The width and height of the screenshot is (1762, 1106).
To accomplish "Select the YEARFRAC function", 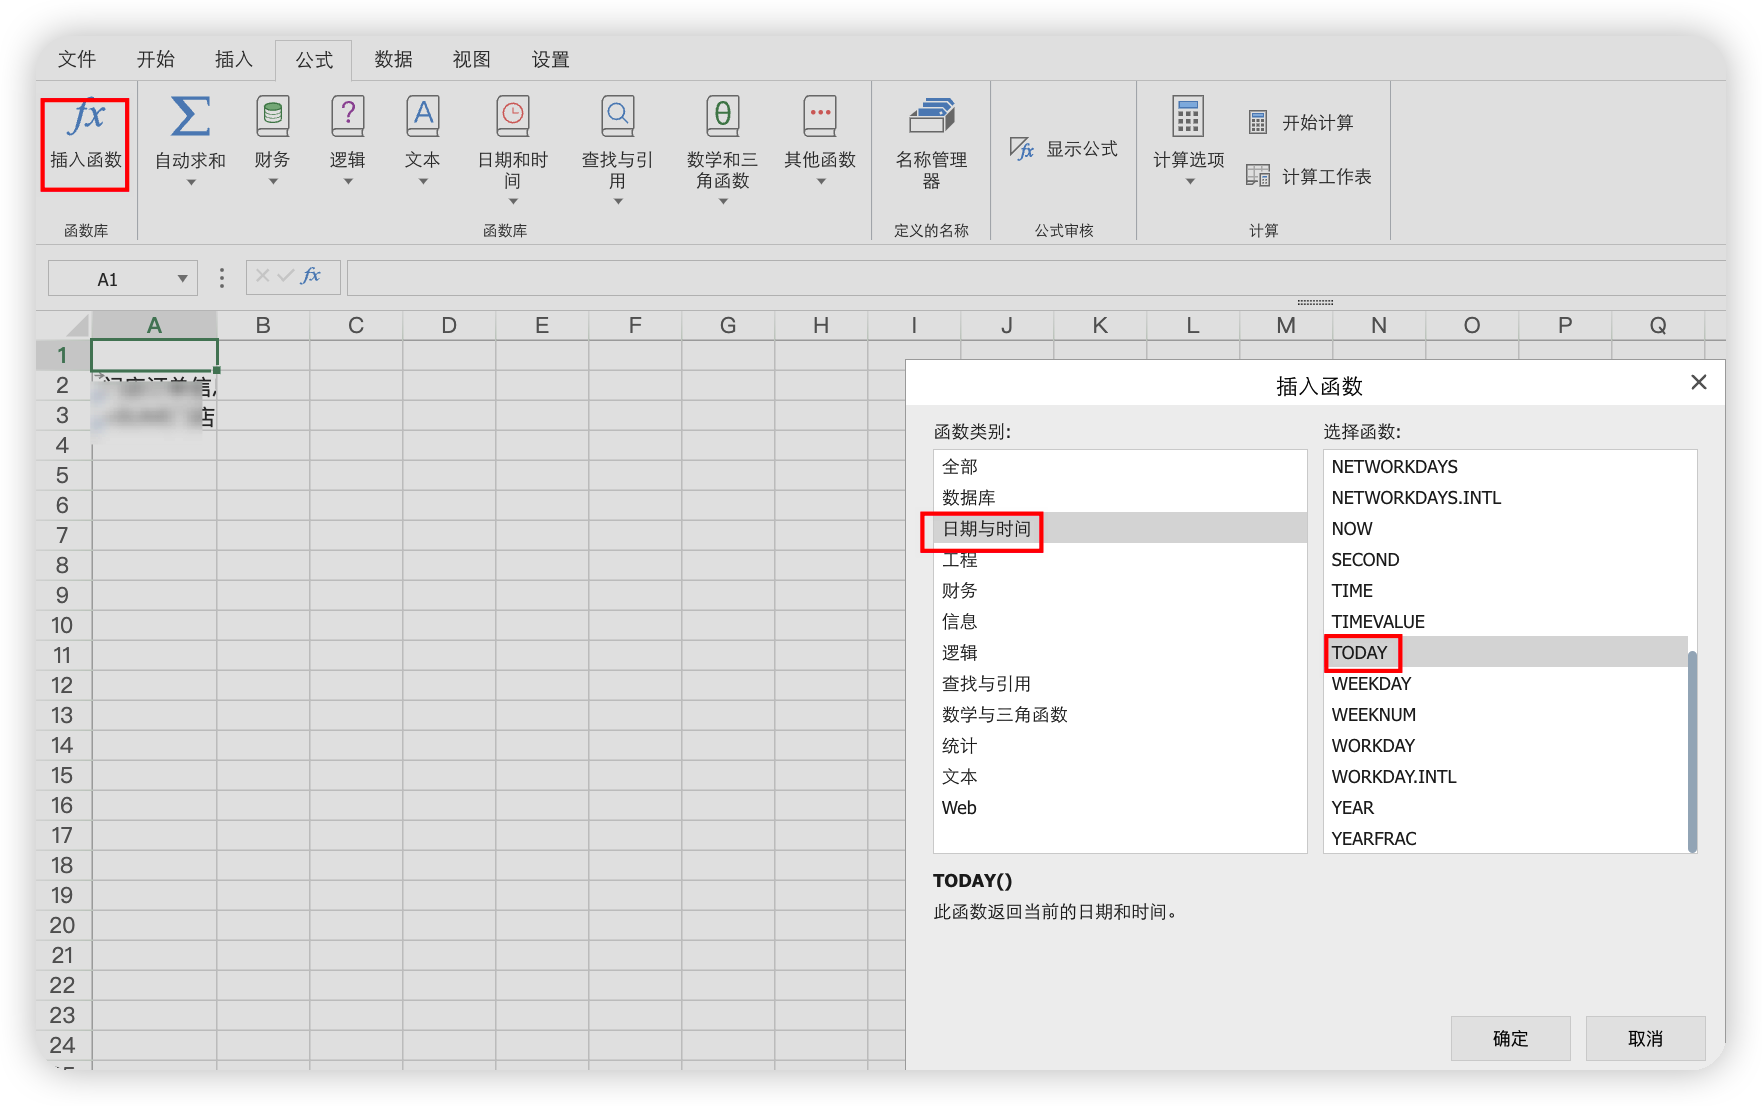I will pyautogui.click(x=1506, y=838).
